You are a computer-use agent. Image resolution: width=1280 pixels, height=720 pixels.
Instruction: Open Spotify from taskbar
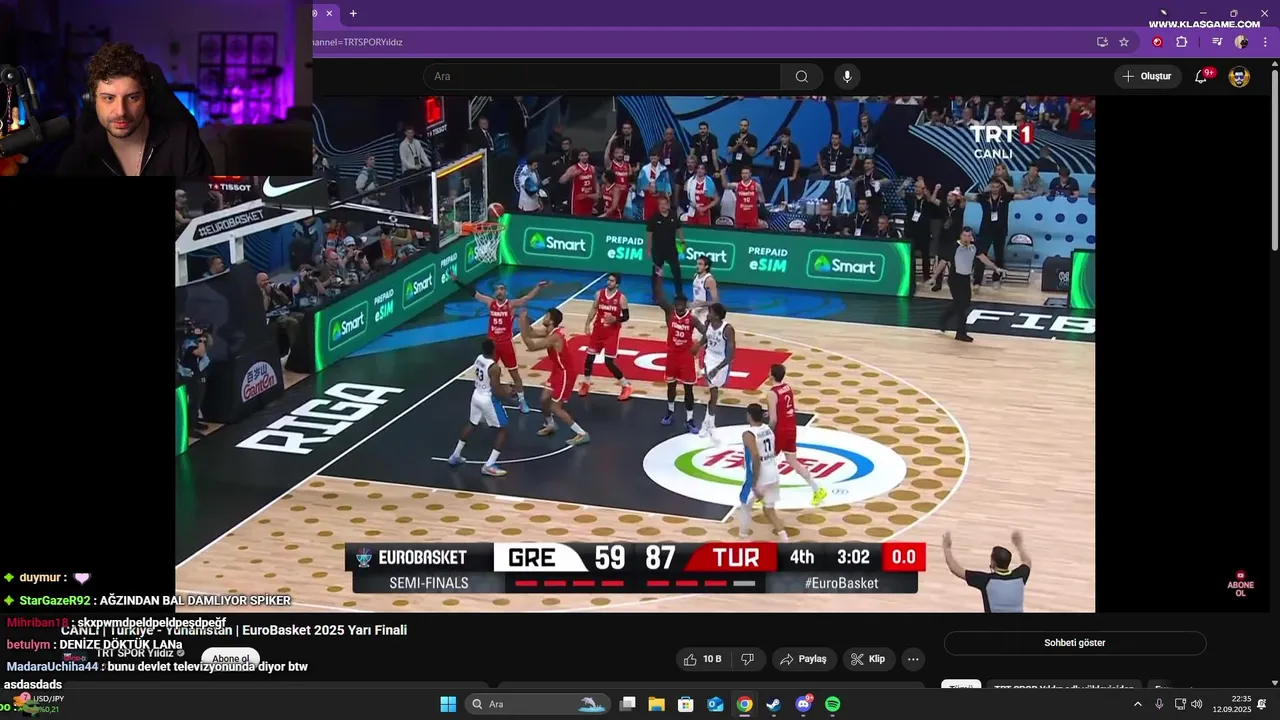(x=832, y=704)
